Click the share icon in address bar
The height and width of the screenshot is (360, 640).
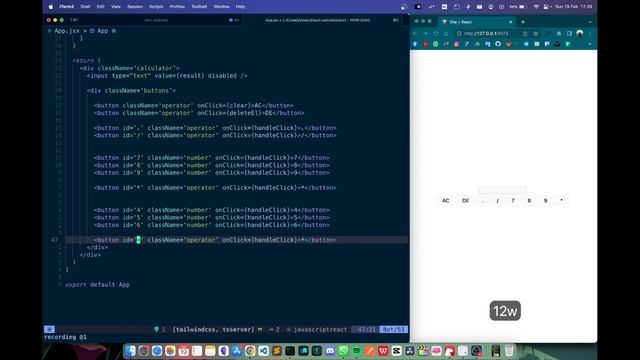pyautogui.click(x=525, y=33)
